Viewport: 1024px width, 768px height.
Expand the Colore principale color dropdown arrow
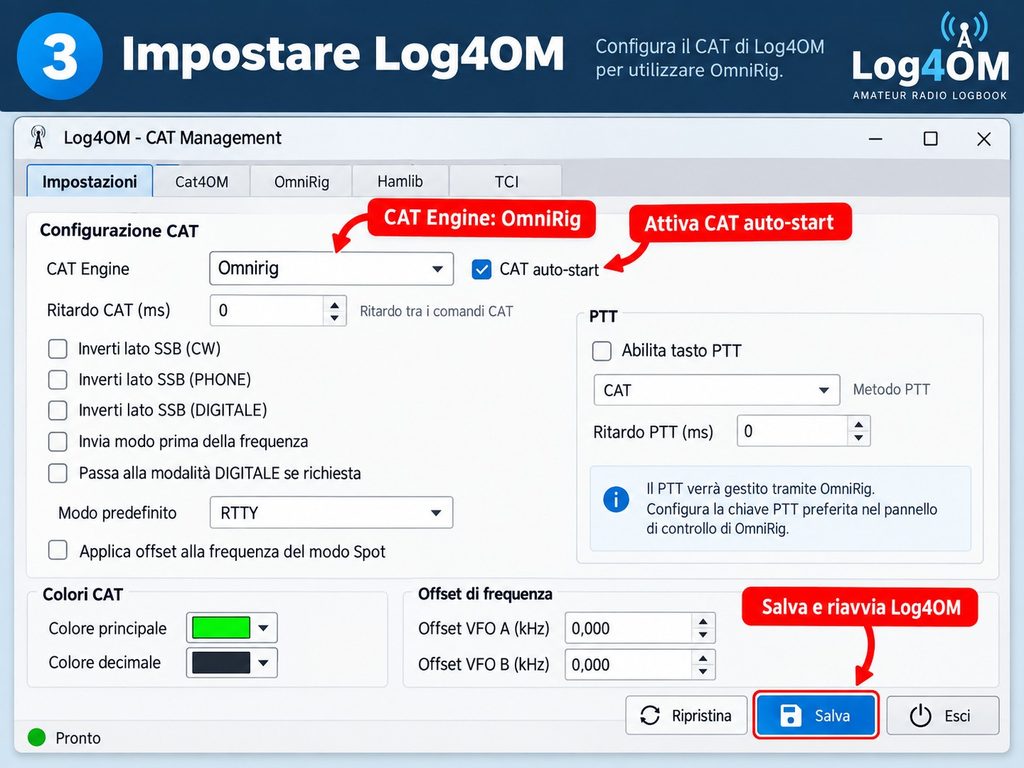coord(263,628)
